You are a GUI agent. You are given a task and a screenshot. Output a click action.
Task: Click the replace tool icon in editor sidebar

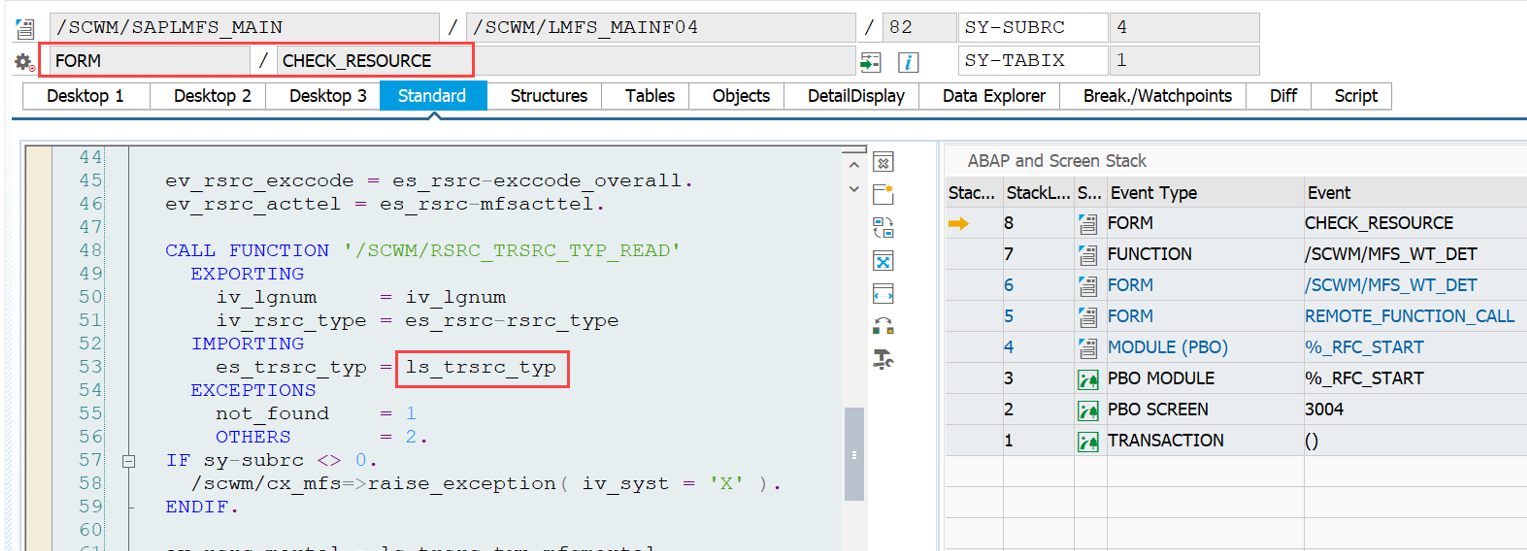[883, 227]
